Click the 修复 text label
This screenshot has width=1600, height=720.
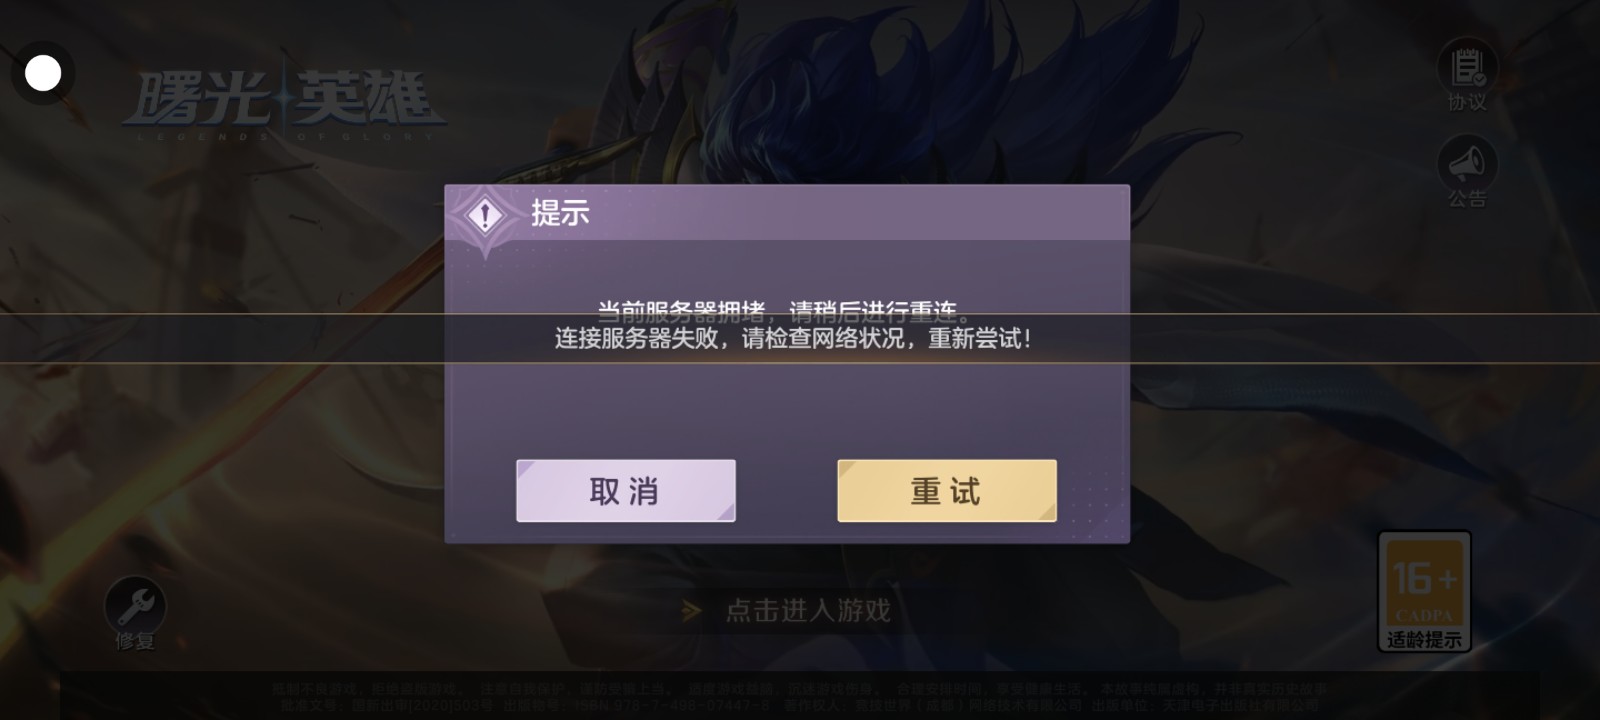click(x=135, y=641)
